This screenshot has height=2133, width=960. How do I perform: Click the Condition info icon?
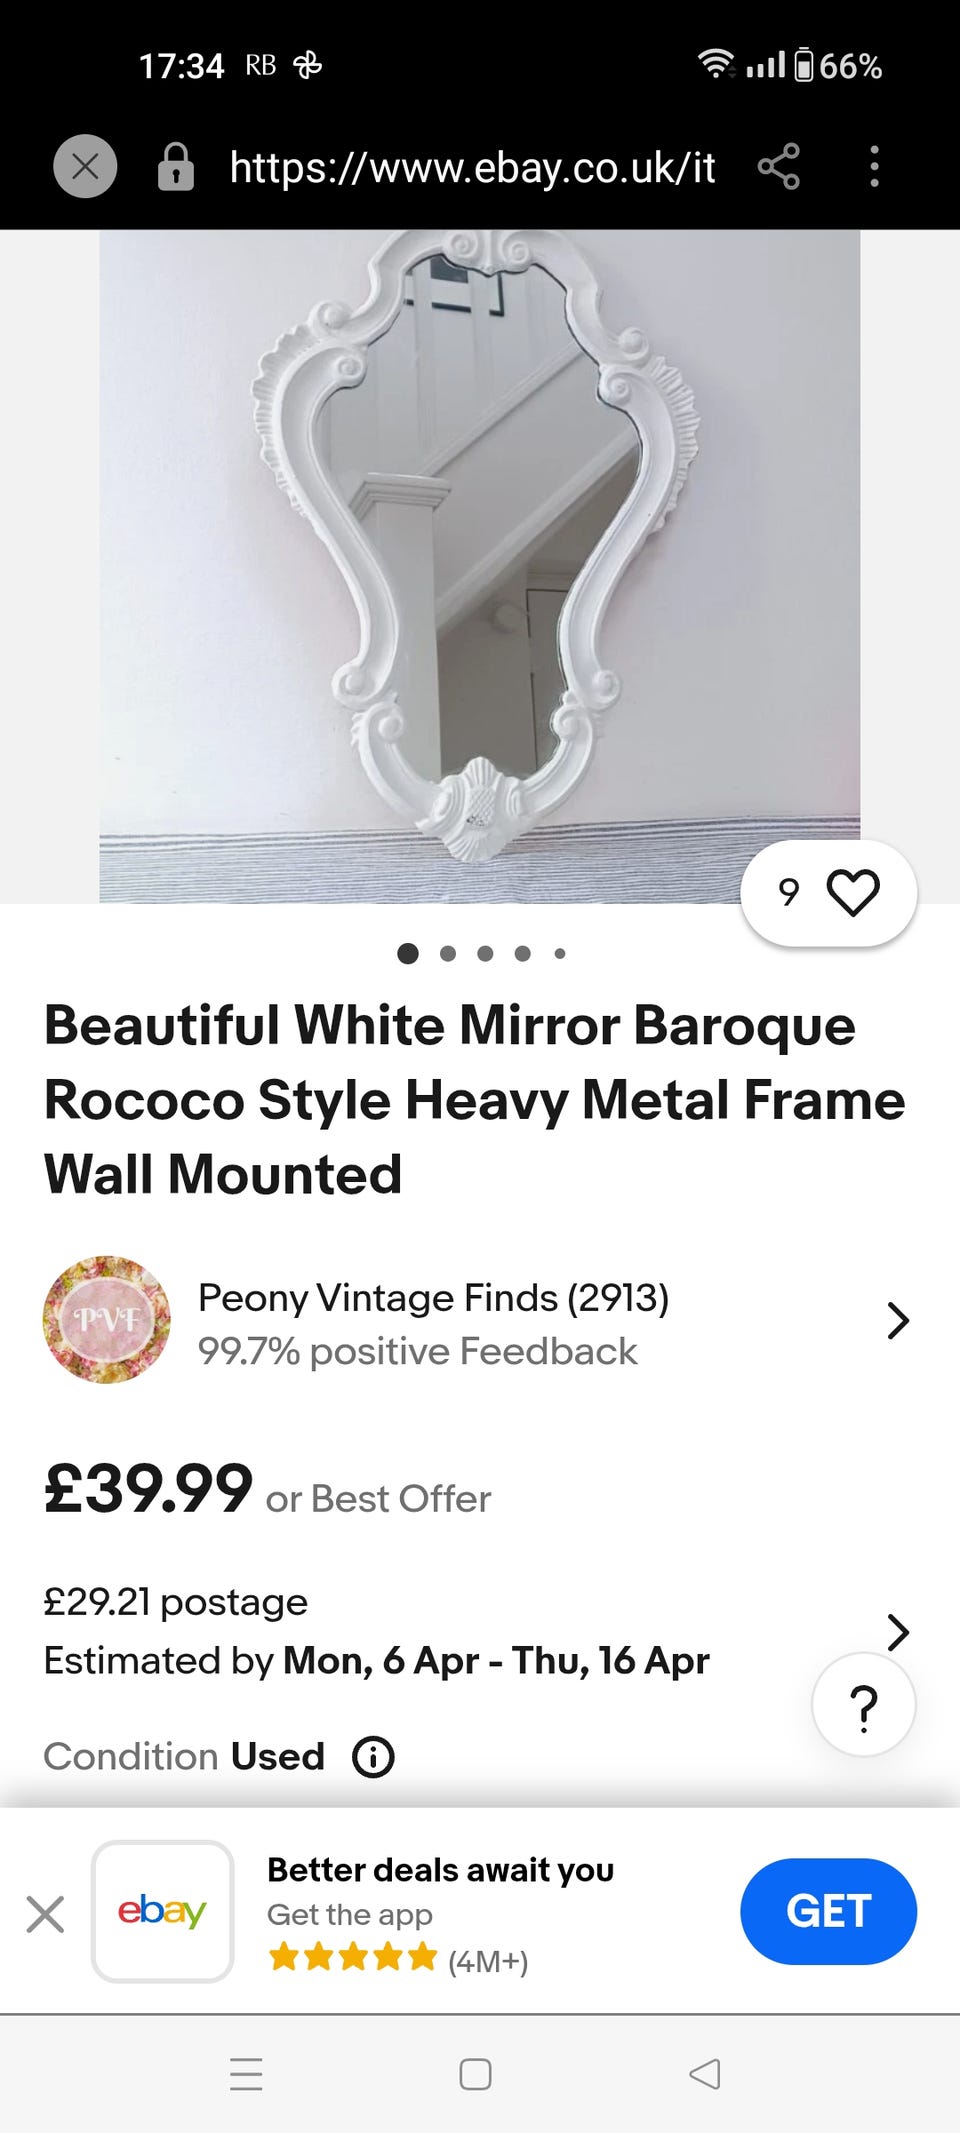tap(373, 1756)
